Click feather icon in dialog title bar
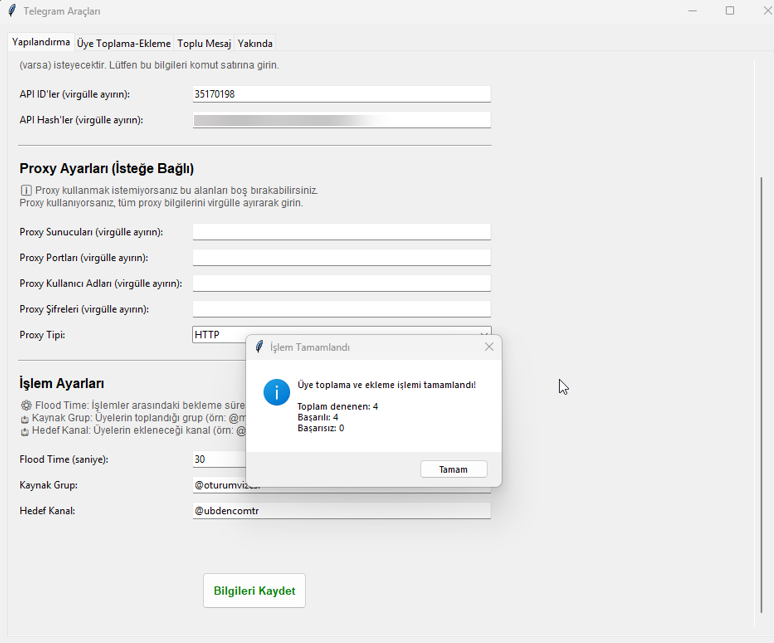Screen dimensions: 774x643 [259, 347]
